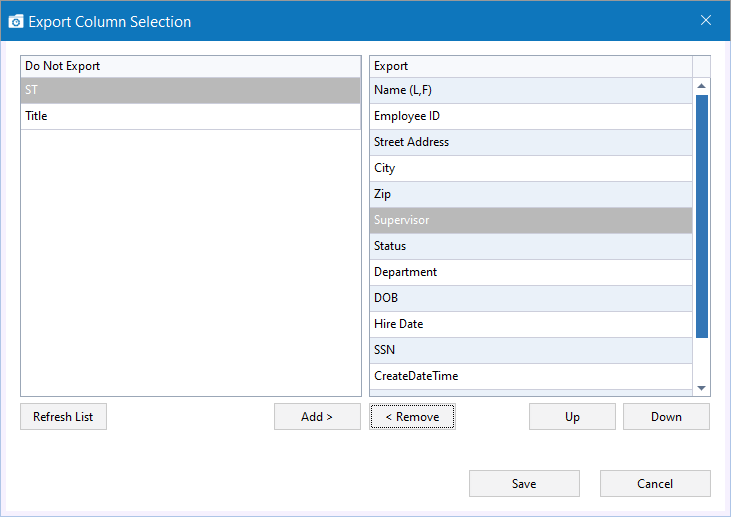The width and height of the screenshot is (731, 517).
Task: Click the Do Not Export column header
Action: (x=190, y=66)
